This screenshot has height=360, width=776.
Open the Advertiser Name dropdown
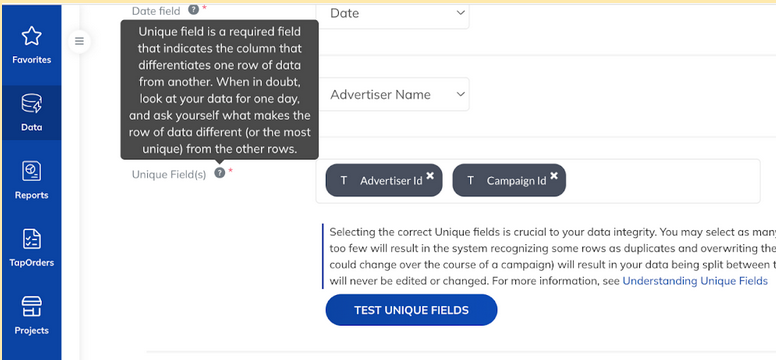click(392, 94)
